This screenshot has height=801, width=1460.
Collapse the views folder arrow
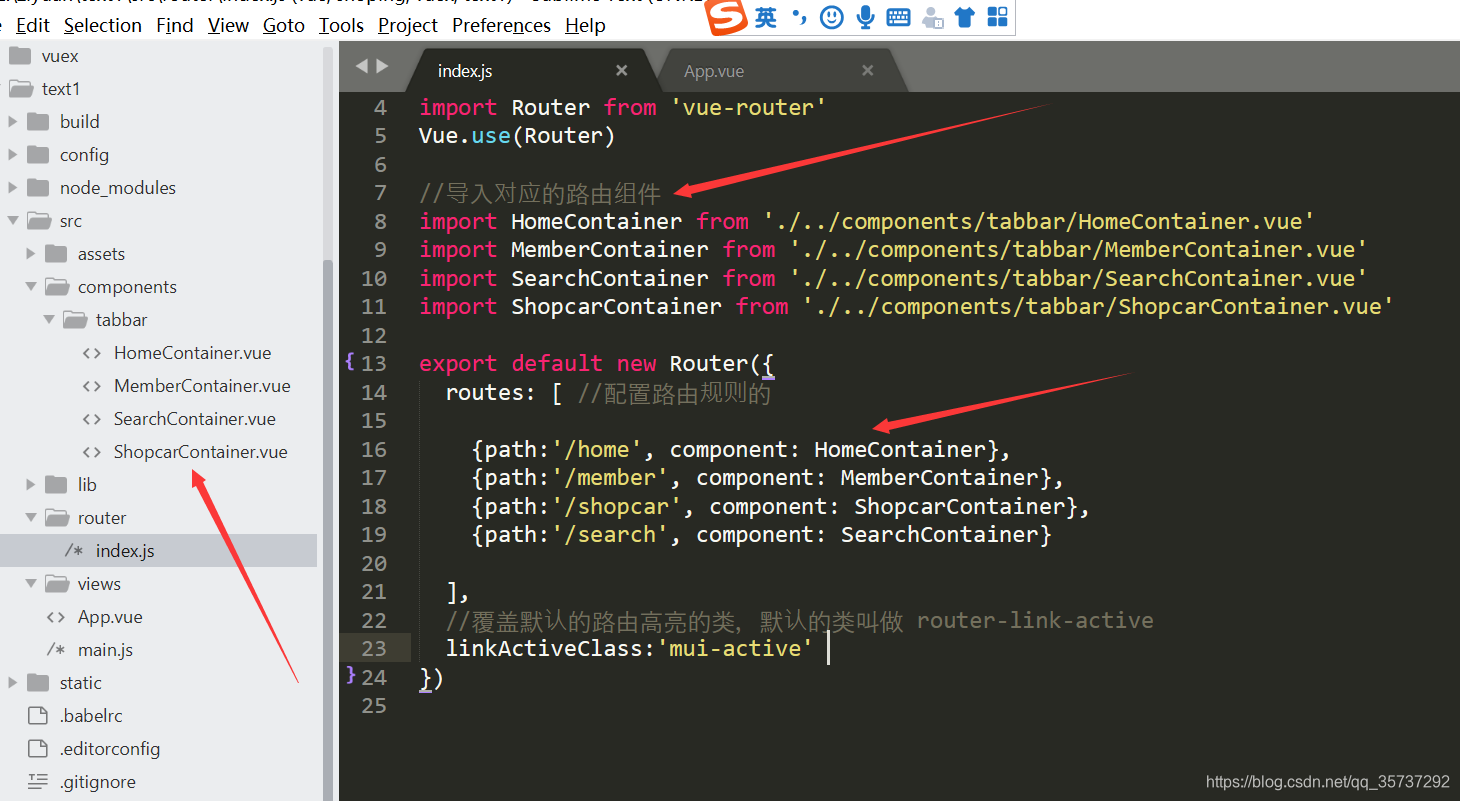coord(31,584)
